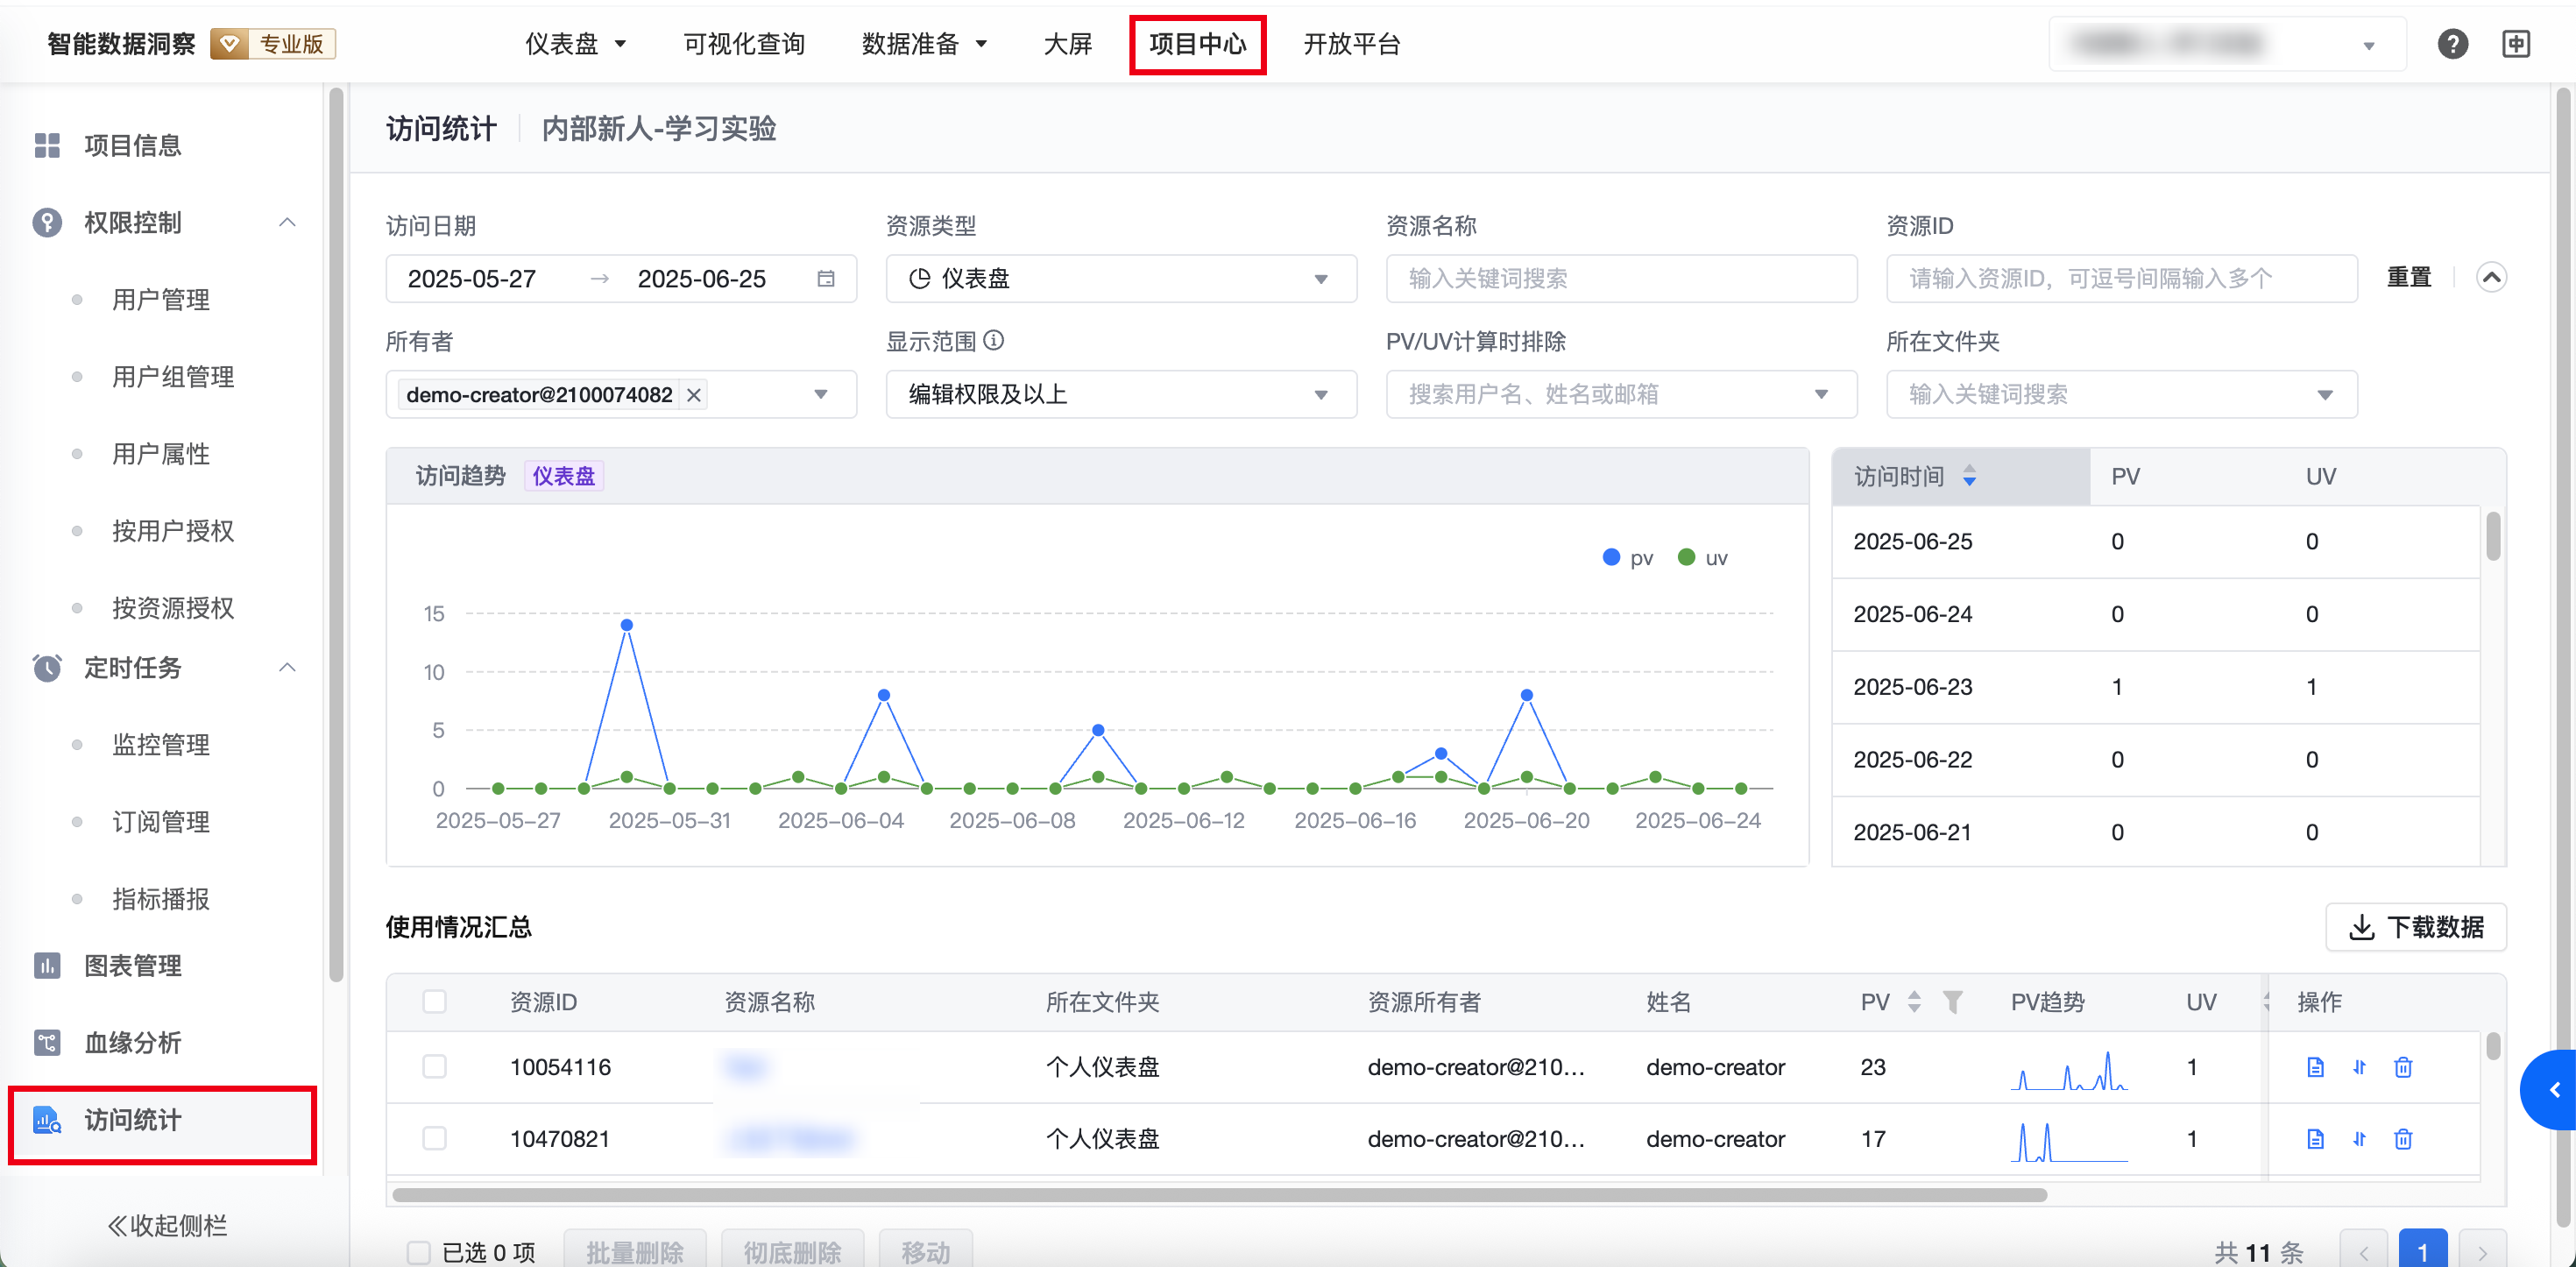Click the 2025-05-27 start date field
Viewport: 2576px width, 1267px height.
pyautogui.click(x=472, y=279)
